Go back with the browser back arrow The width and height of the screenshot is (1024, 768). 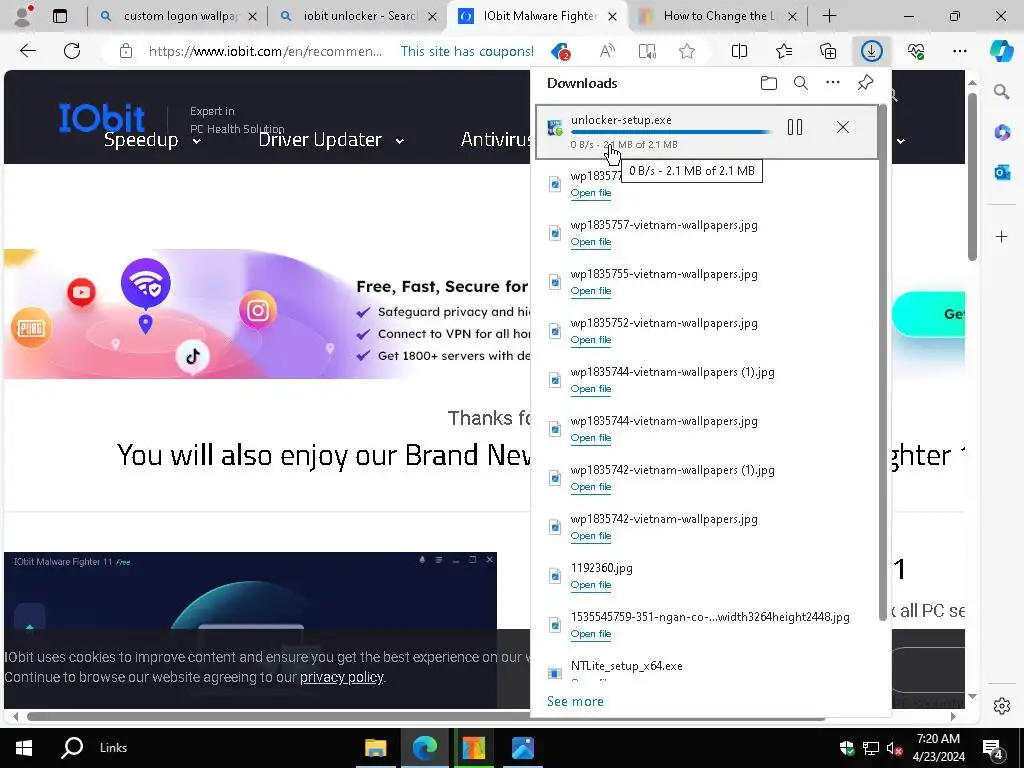pyautogui.click(x=27, y=51)
